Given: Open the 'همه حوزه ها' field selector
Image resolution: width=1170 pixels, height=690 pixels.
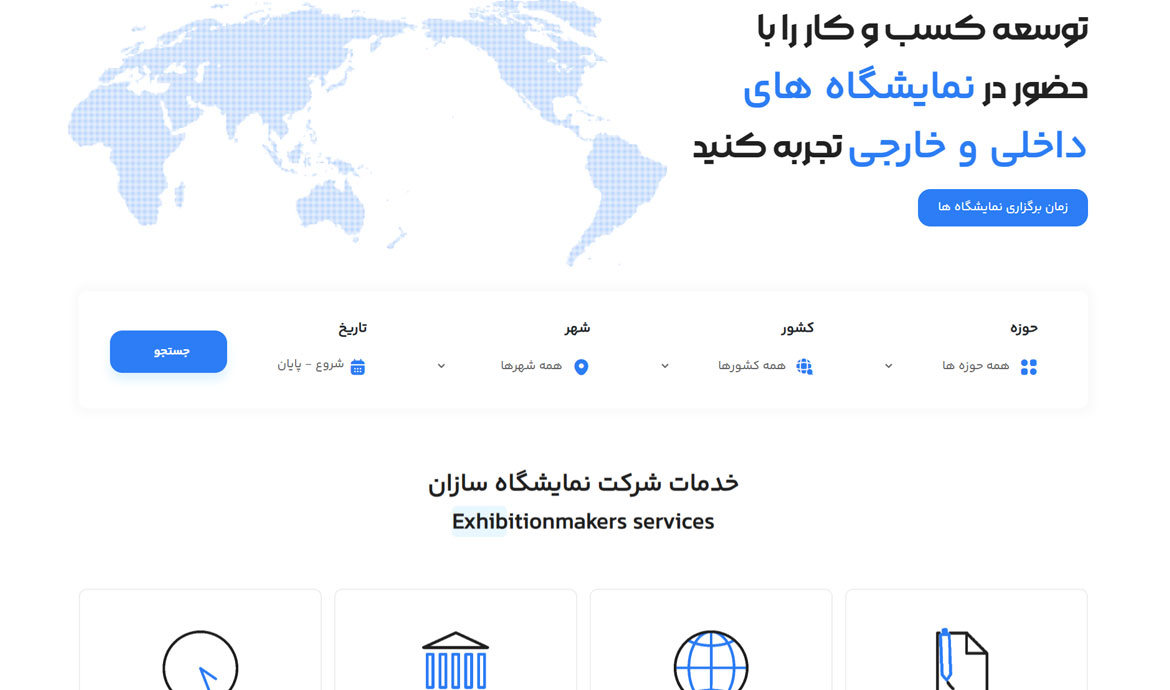Looking at the screenshot, I should pos(975,366).
